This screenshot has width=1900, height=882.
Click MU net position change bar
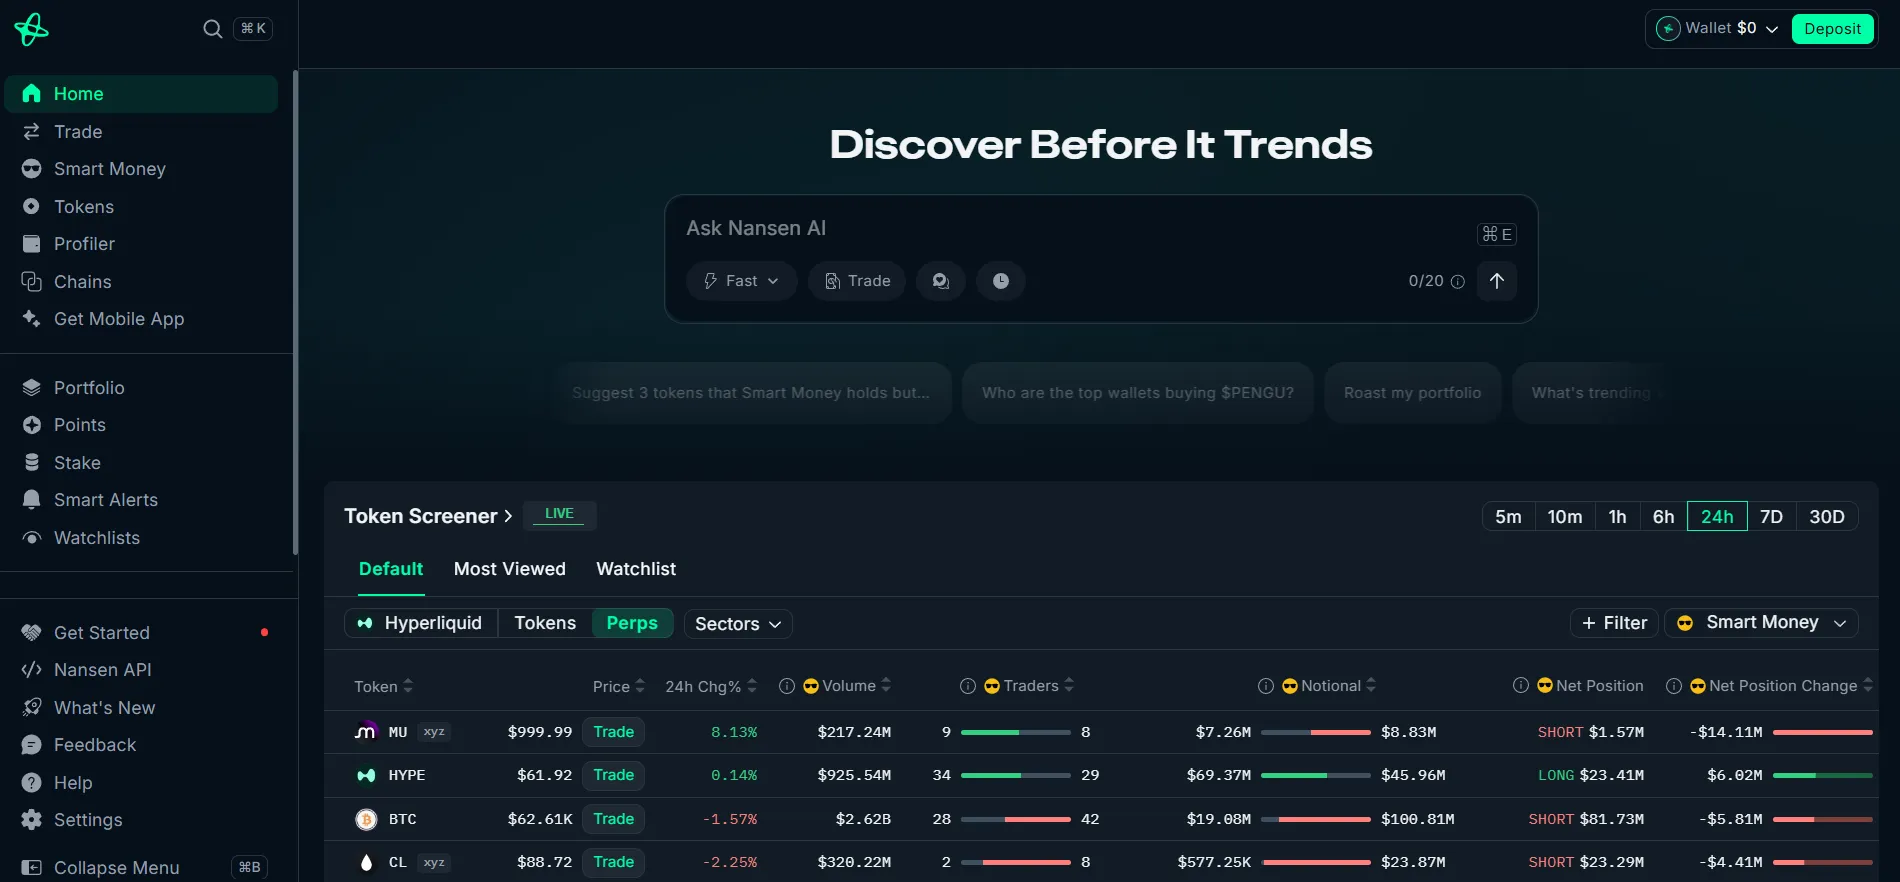point(1822,732)
